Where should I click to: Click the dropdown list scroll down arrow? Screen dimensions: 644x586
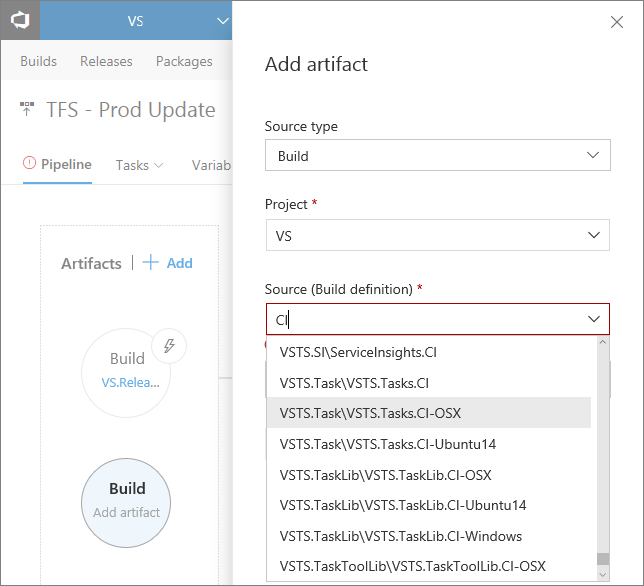pos(603,575)
